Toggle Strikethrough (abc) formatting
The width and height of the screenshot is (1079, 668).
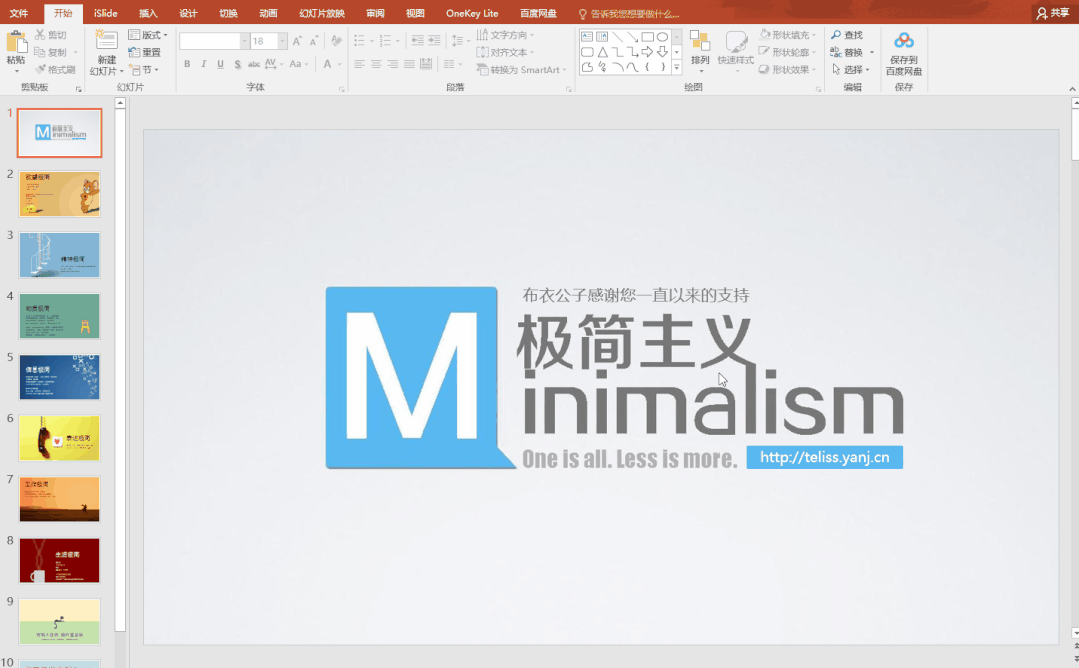click(254, 64)
